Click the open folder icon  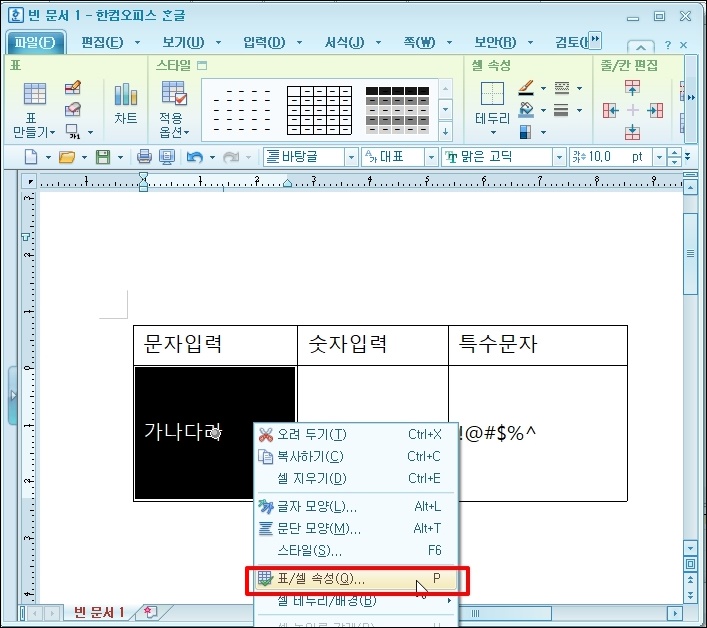click(67, 157)
